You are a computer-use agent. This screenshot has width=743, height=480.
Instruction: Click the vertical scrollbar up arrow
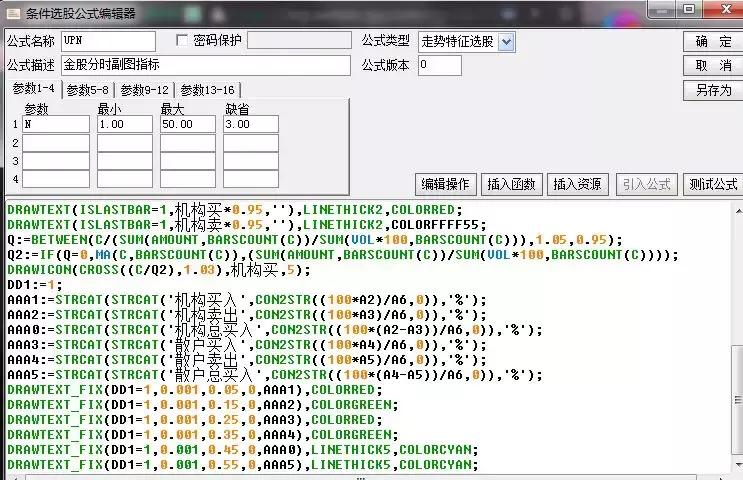point(738,211)
